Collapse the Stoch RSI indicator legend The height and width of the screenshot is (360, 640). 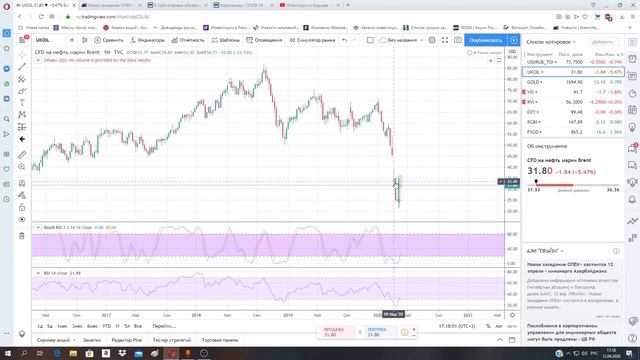tap(38, 227)
